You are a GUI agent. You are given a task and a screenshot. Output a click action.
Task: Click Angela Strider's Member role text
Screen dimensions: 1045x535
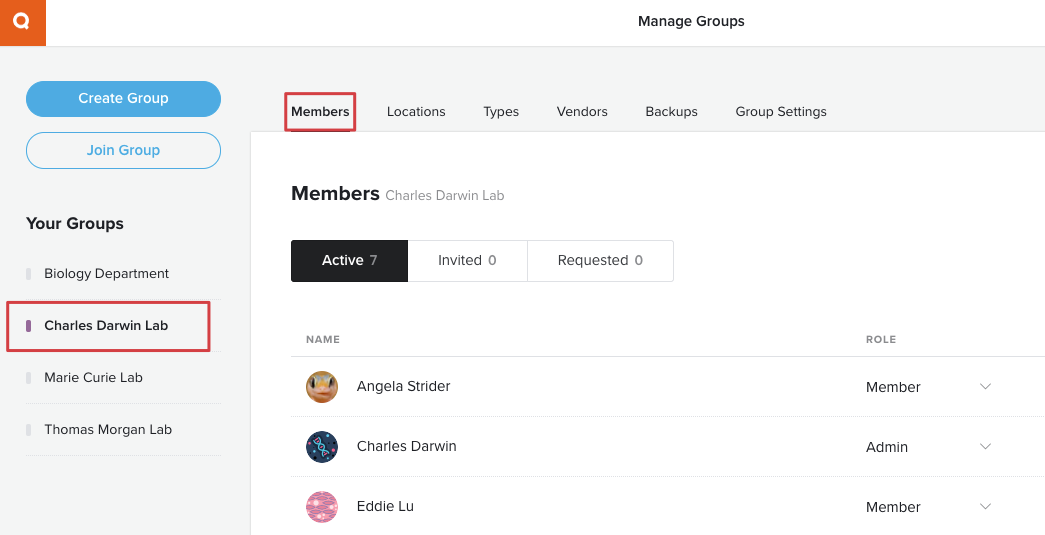pos(893,388)
